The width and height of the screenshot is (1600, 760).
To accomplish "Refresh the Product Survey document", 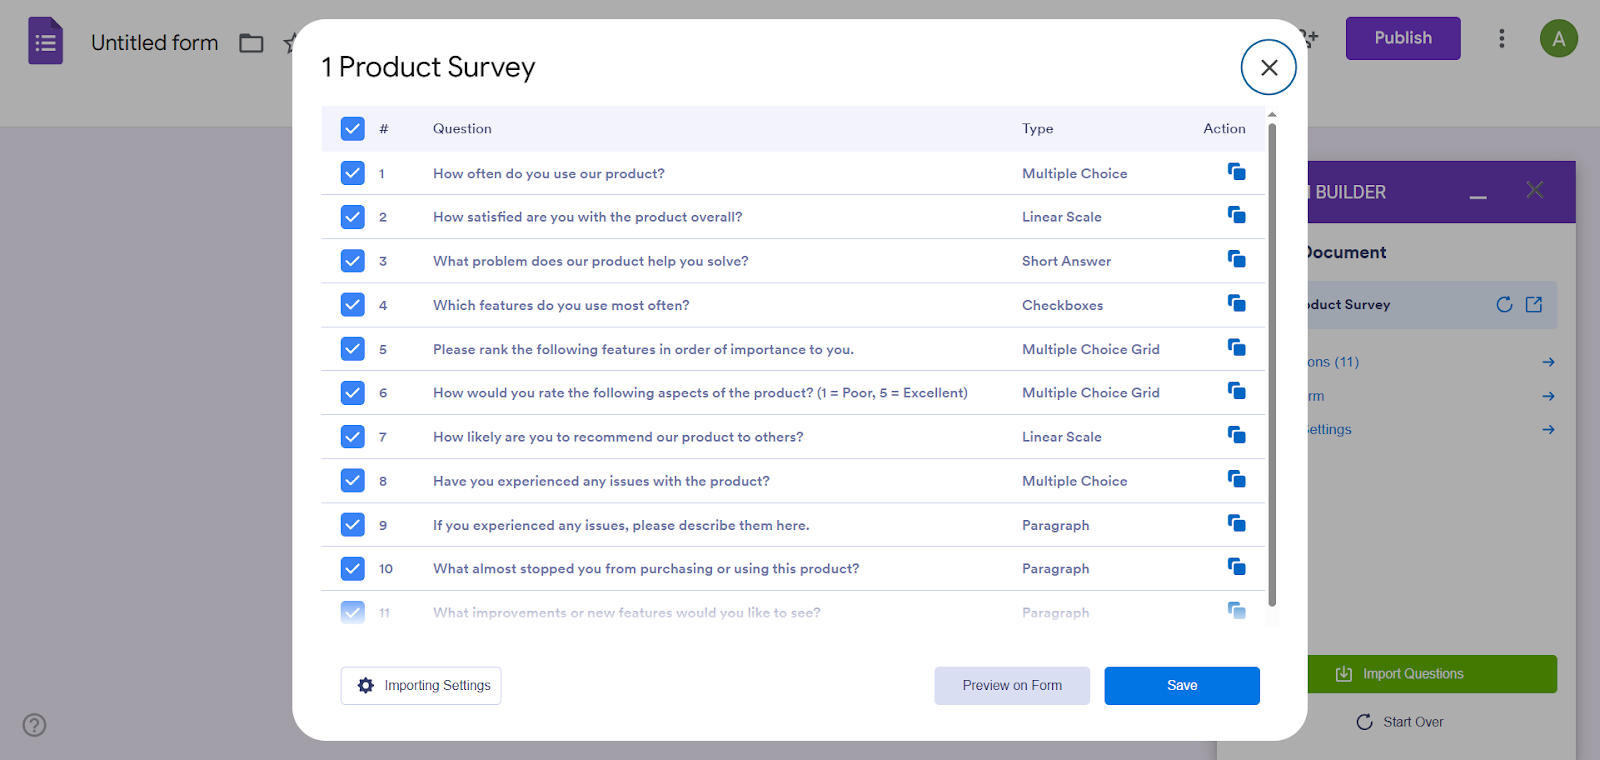I will (x=1504, y=305).
